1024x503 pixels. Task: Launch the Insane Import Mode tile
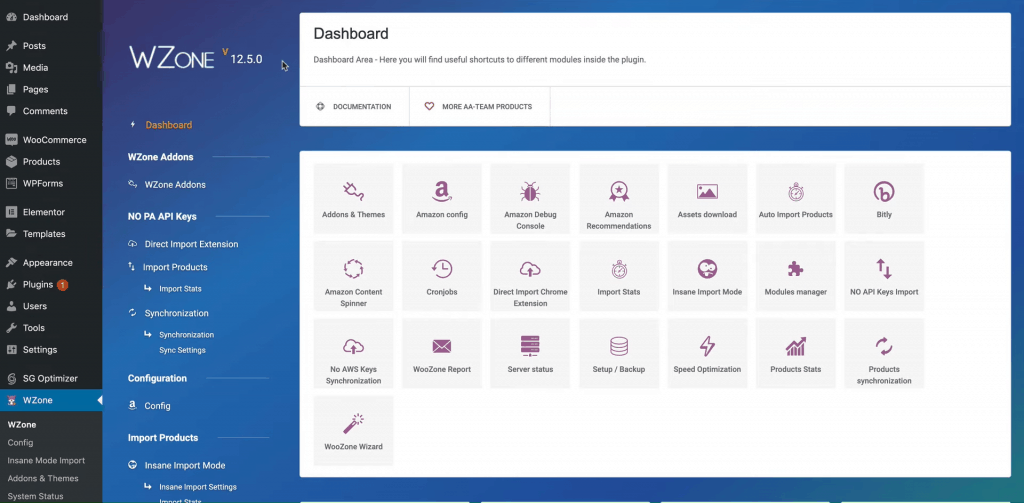coord(707,275)
